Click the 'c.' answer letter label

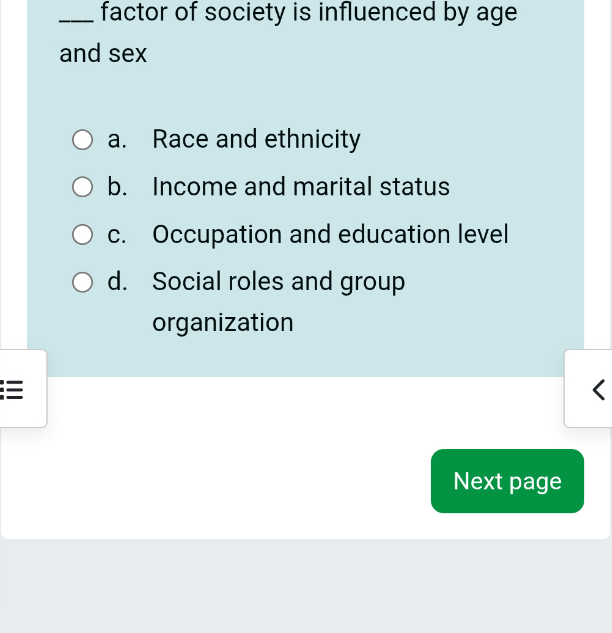[x=117, y=235]
